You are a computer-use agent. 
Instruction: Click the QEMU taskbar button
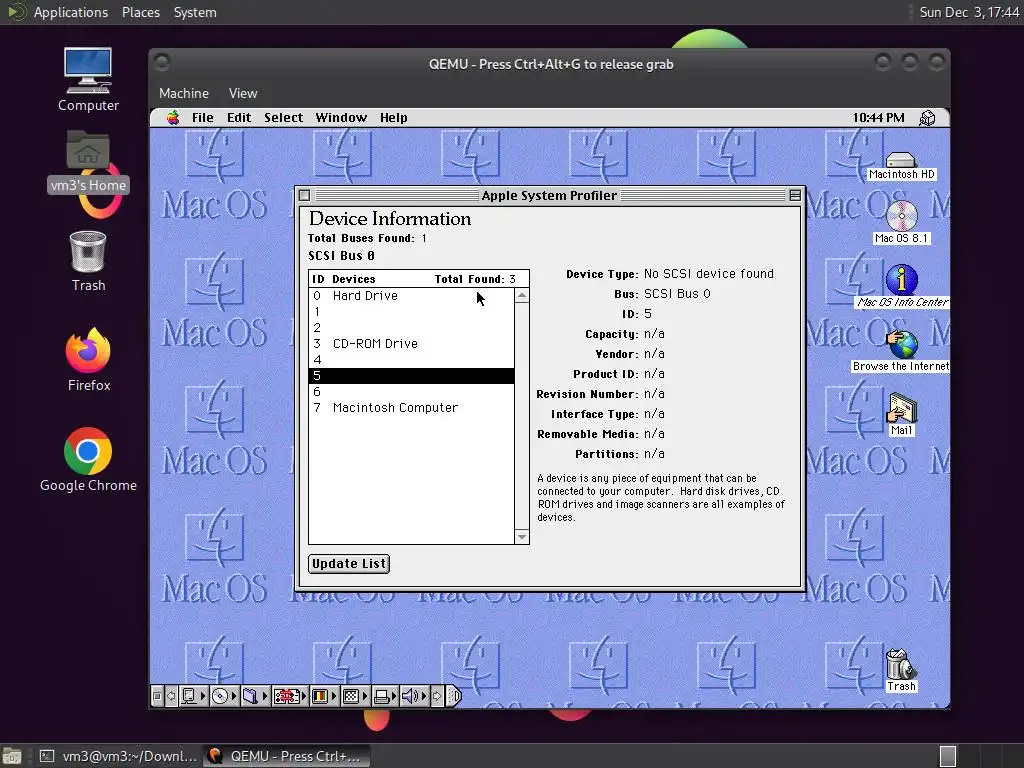pyautogui.click(x=286, y=756)
